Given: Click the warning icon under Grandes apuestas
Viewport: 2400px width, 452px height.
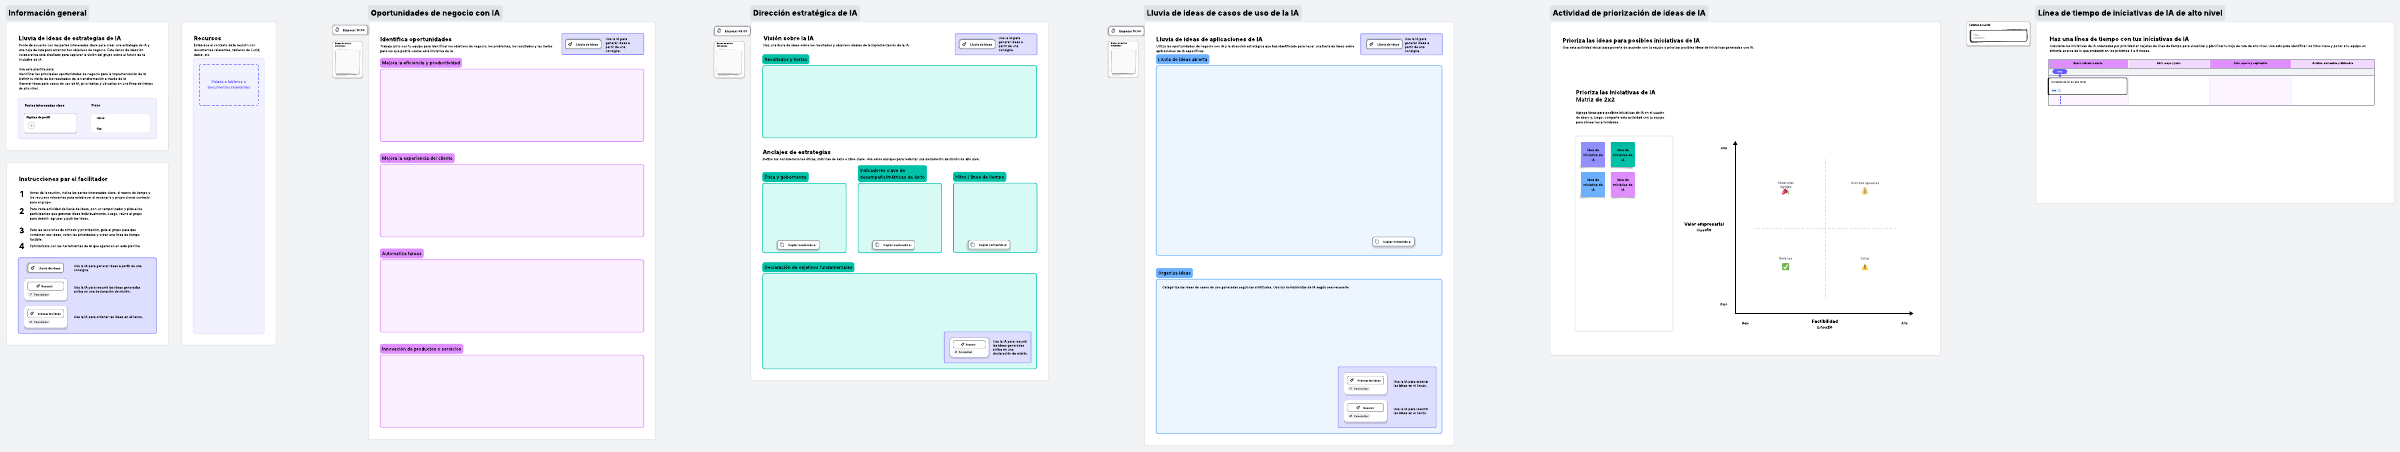Looking at the screenshot, I should click(x=1864, y=191).
